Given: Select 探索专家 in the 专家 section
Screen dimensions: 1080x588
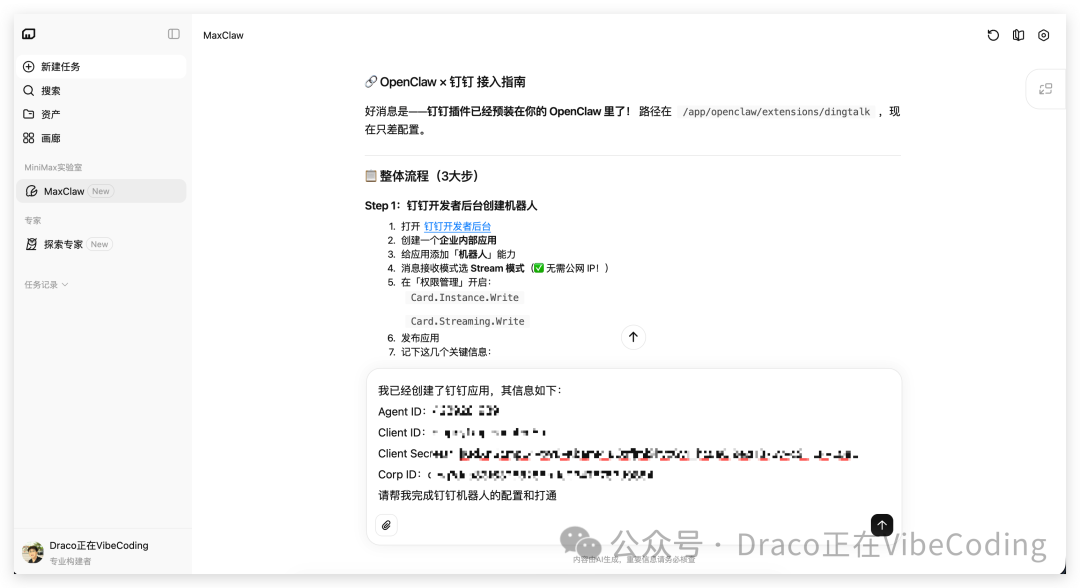Looking at the screenshot, I should click(65, 243).
